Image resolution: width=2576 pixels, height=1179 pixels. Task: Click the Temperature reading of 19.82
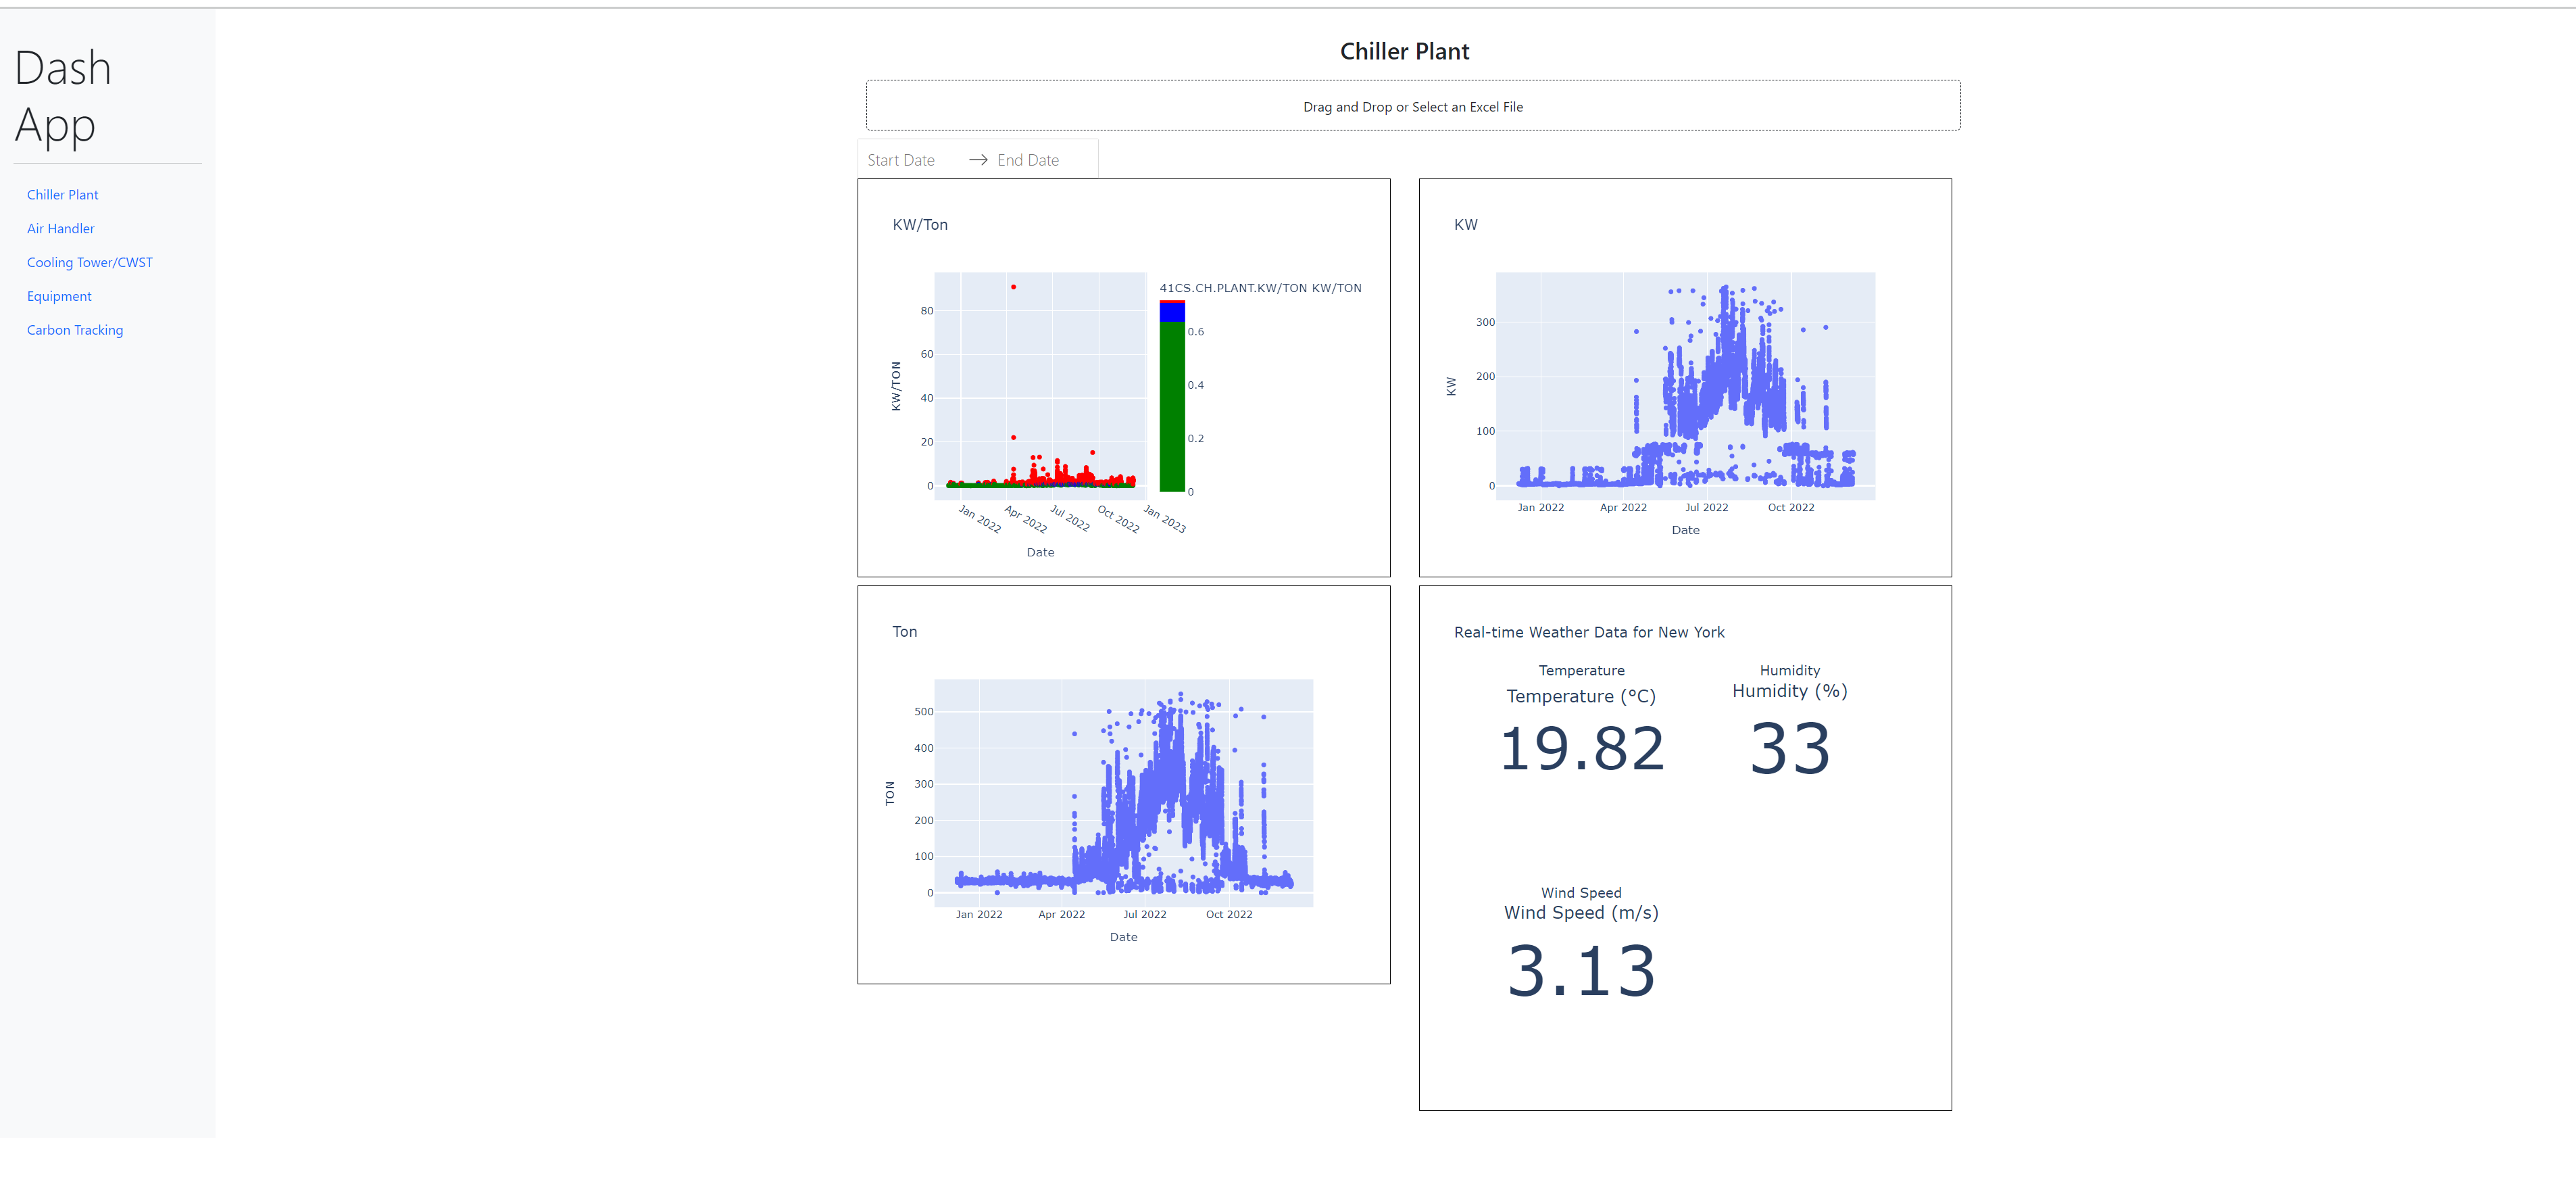tap(1580, 748)
